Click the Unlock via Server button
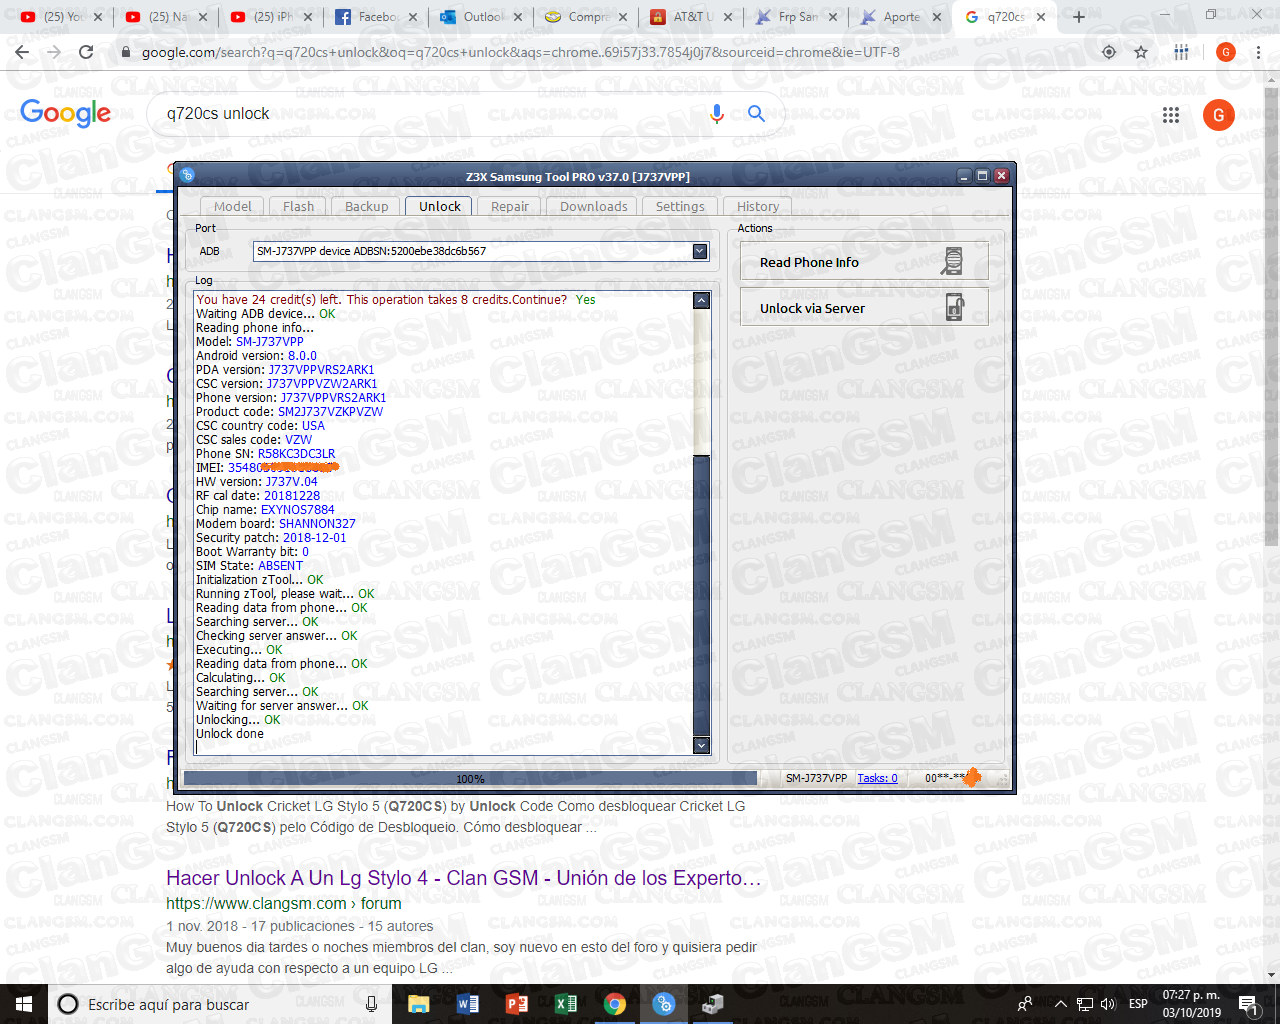The height and width of the screenshot is (1024, 1280). click(x=864, y=308)
